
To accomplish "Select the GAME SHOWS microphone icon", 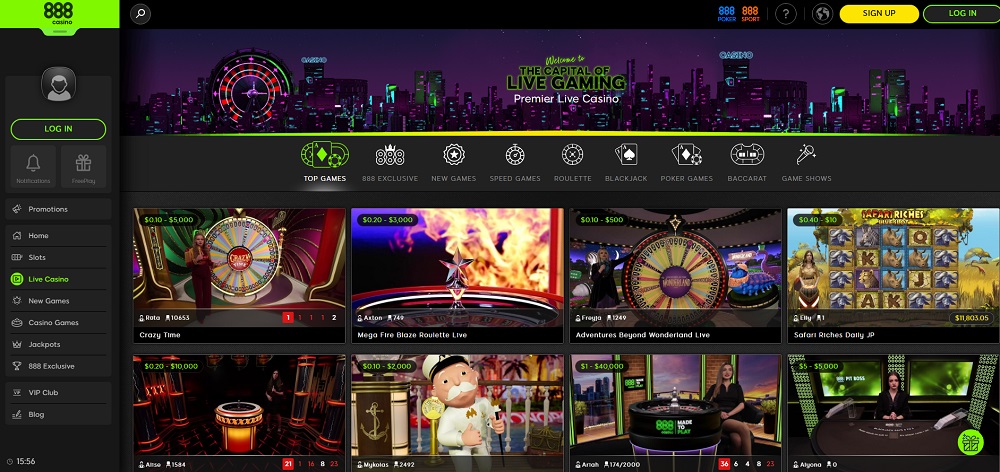I will [806, 155].
